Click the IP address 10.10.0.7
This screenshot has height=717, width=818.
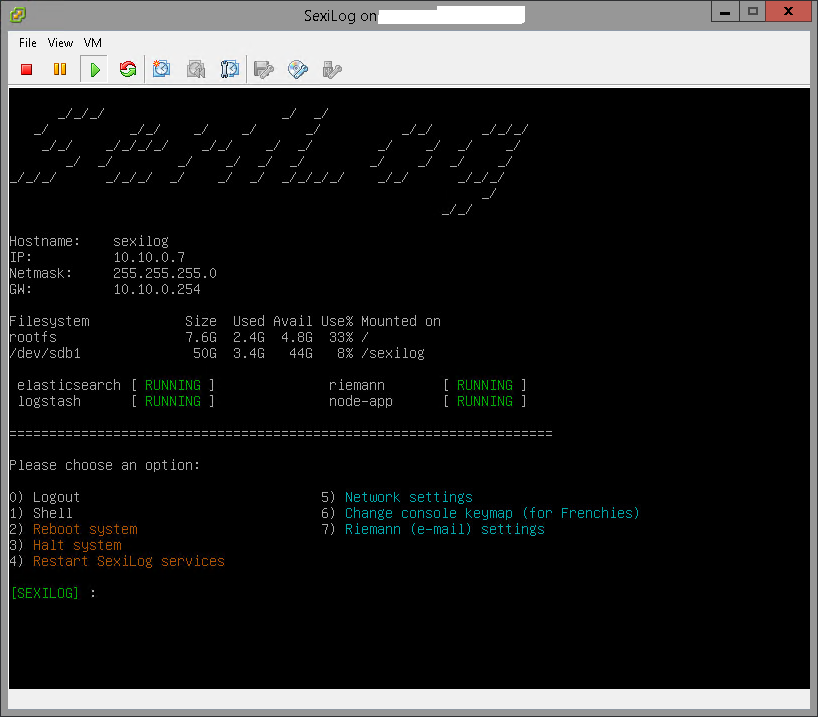[x=149, y=257]
